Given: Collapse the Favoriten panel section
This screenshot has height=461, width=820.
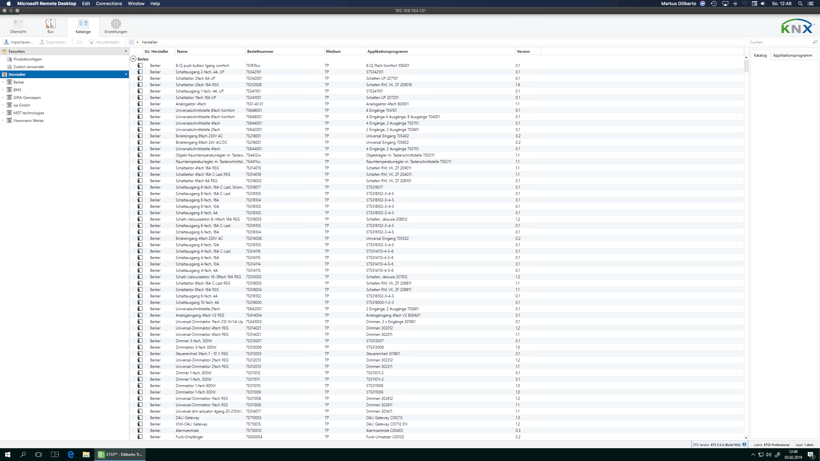Looking at the screenshot, I should pos(126,52).
